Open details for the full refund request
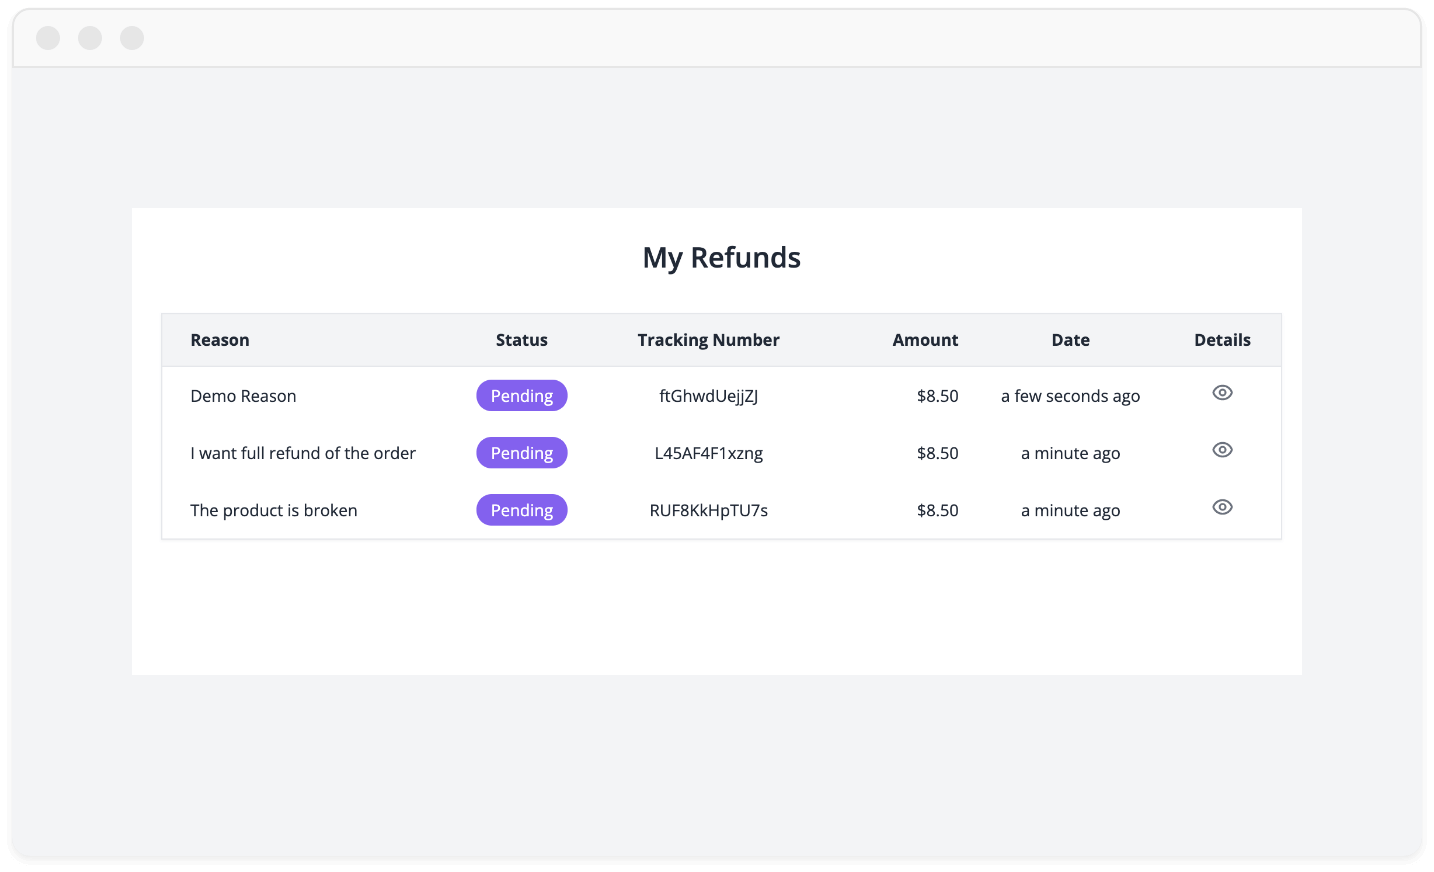1434x872 pixels. (1222, 450)
